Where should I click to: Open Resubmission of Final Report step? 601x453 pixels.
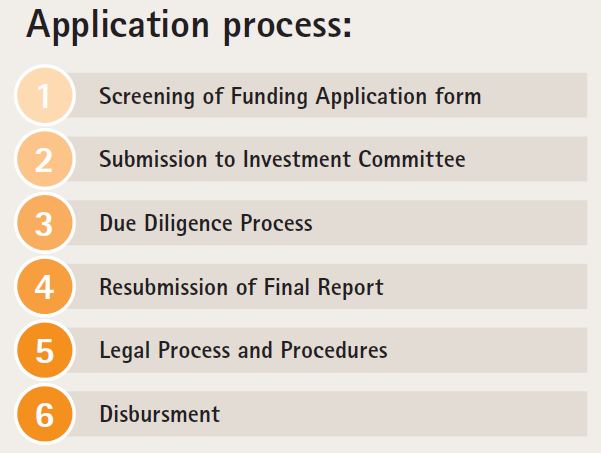point(241,287)
